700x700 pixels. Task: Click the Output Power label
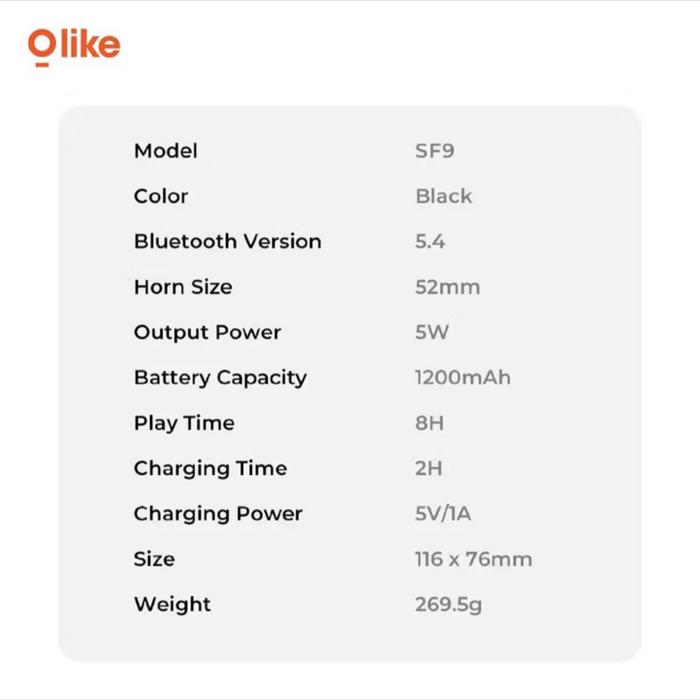click(x=207, y=332)
